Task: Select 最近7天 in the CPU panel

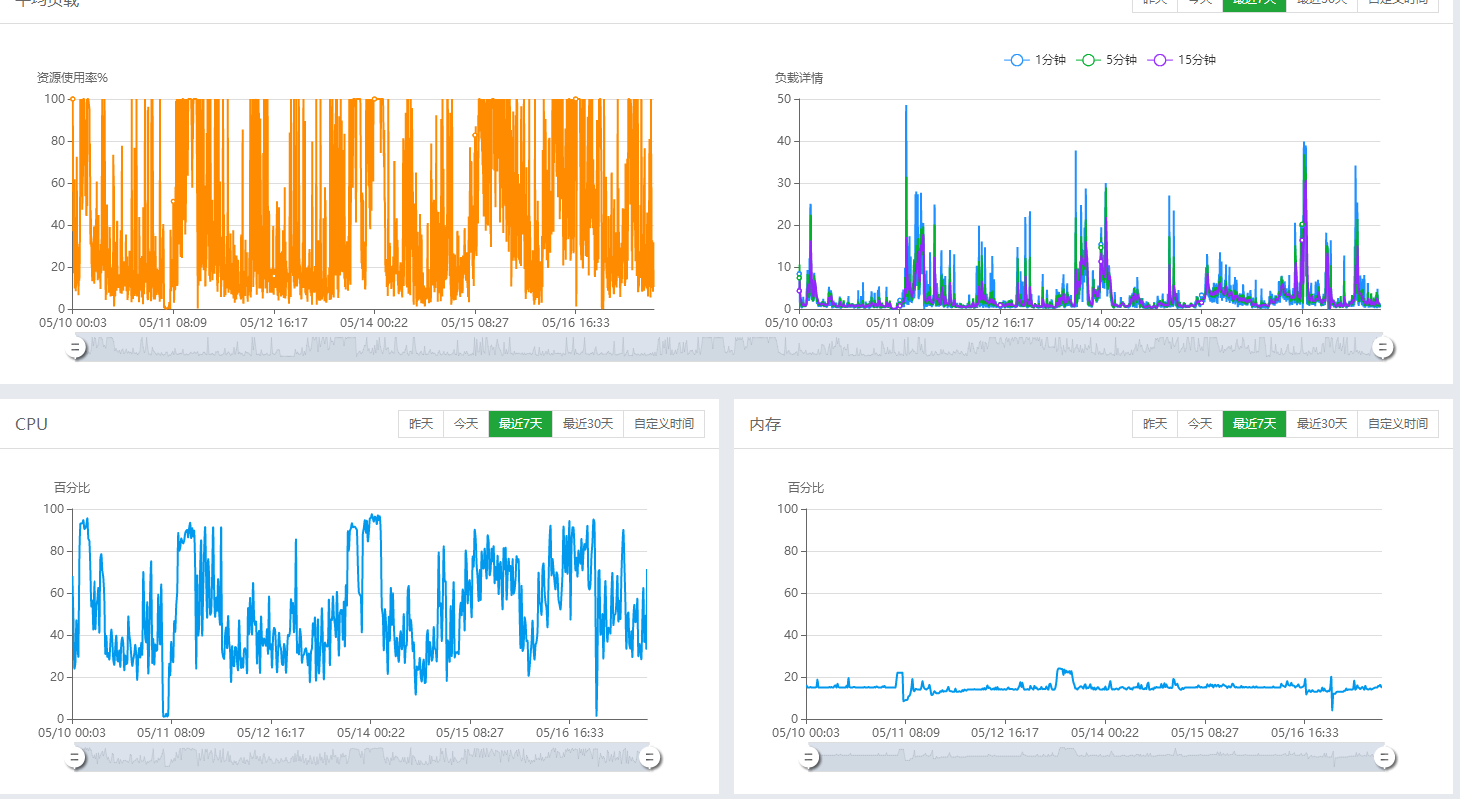Action: click(x=520, y=424)
